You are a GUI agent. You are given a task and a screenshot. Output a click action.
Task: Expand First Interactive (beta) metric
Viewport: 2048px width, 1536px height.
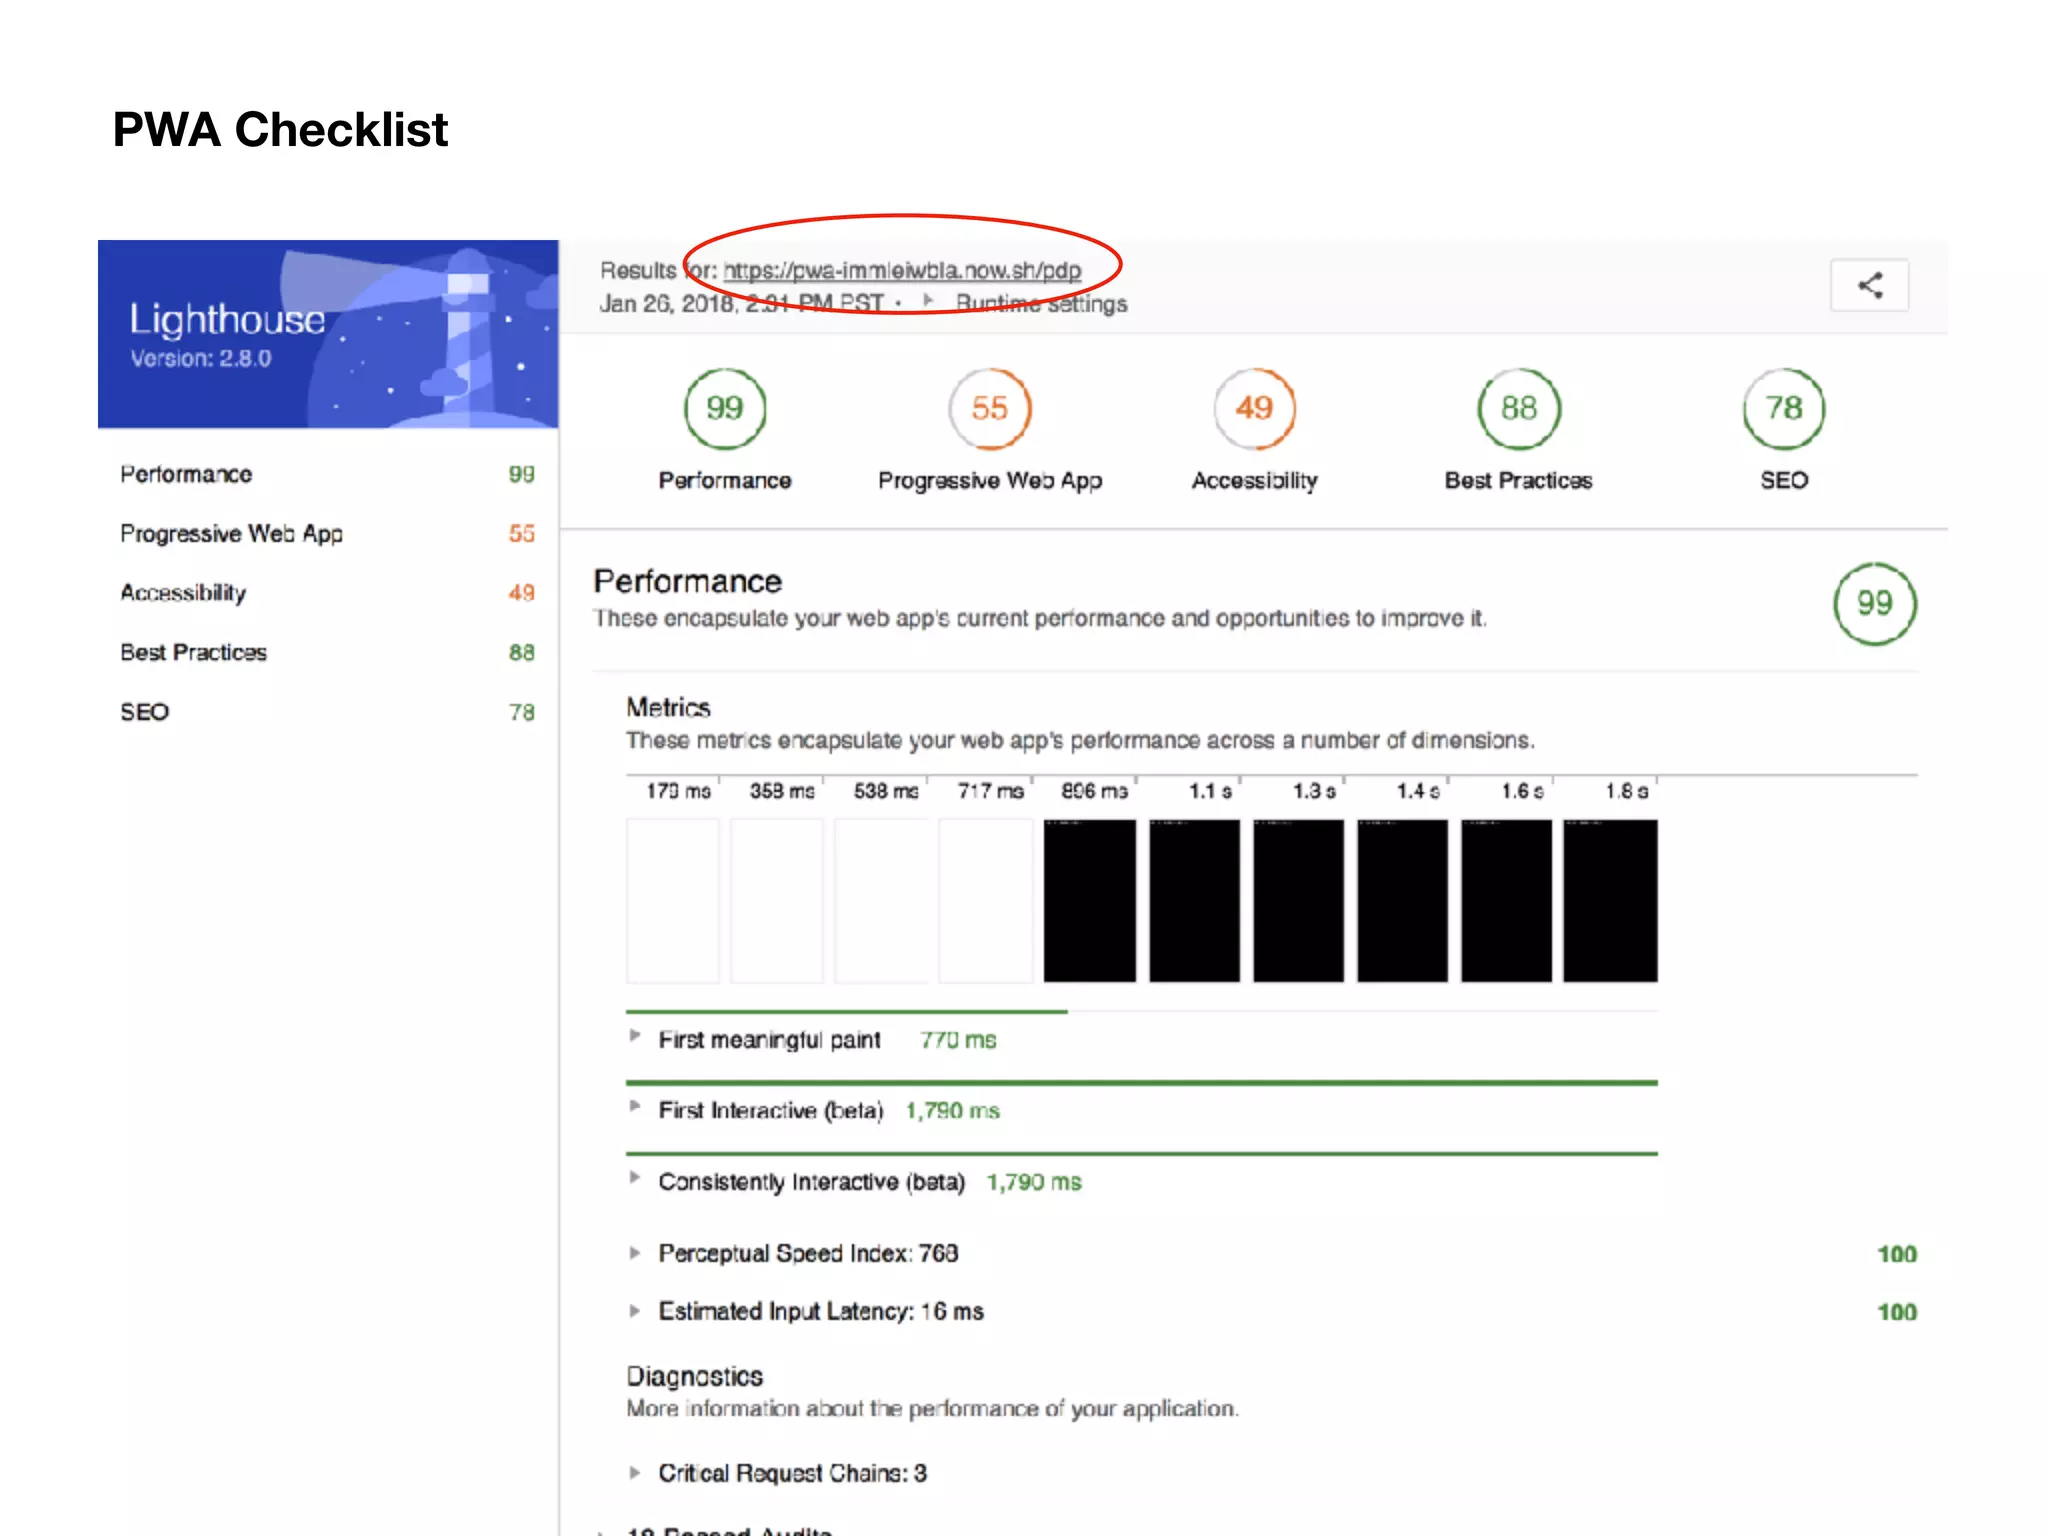pyautogui.click(x=634, y=1107)
